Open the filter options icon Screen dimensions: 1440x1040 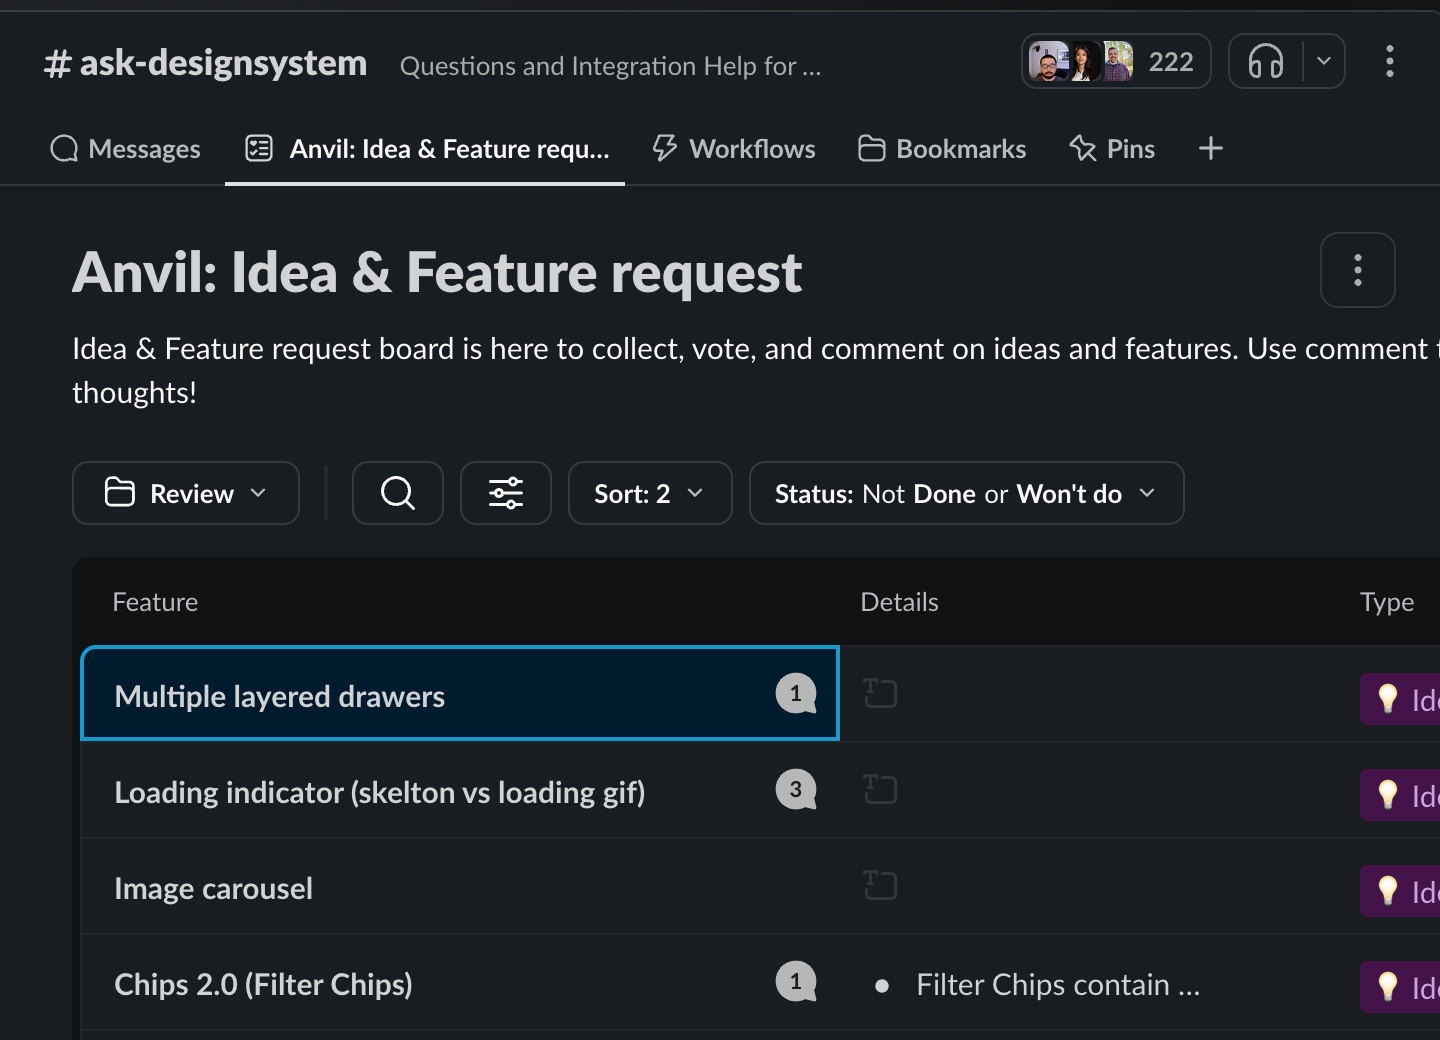(x=506, y=493)
